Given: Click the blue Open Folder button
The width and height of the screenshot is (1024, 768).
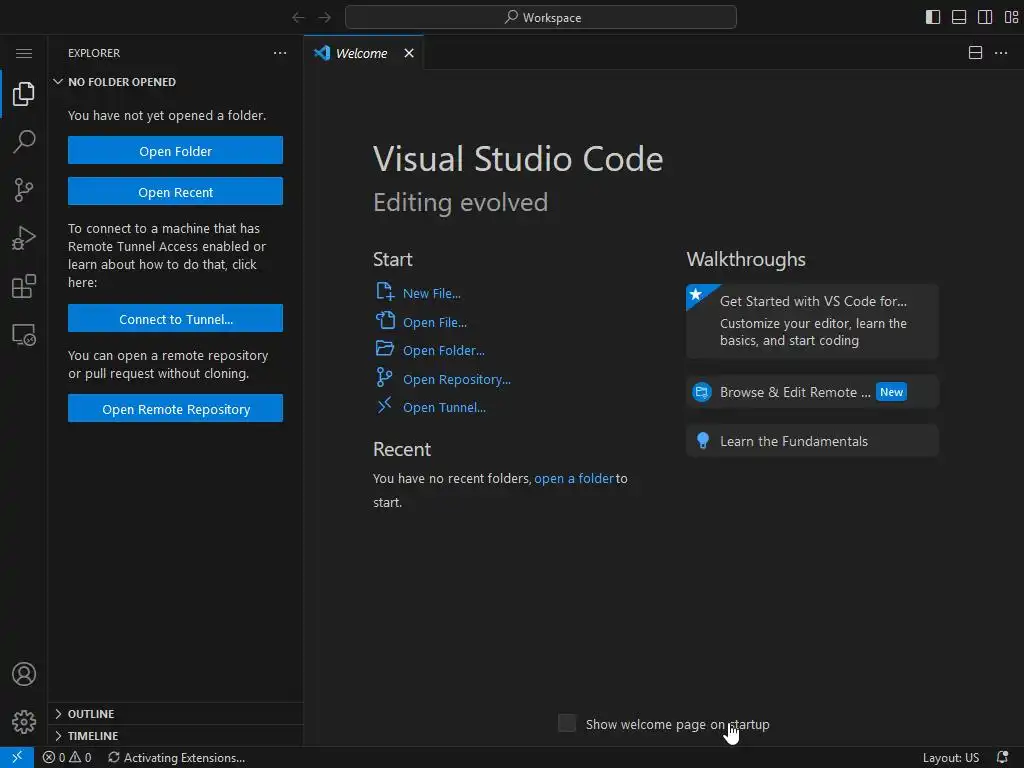Looking at the screenshot, I should [176, 151].
